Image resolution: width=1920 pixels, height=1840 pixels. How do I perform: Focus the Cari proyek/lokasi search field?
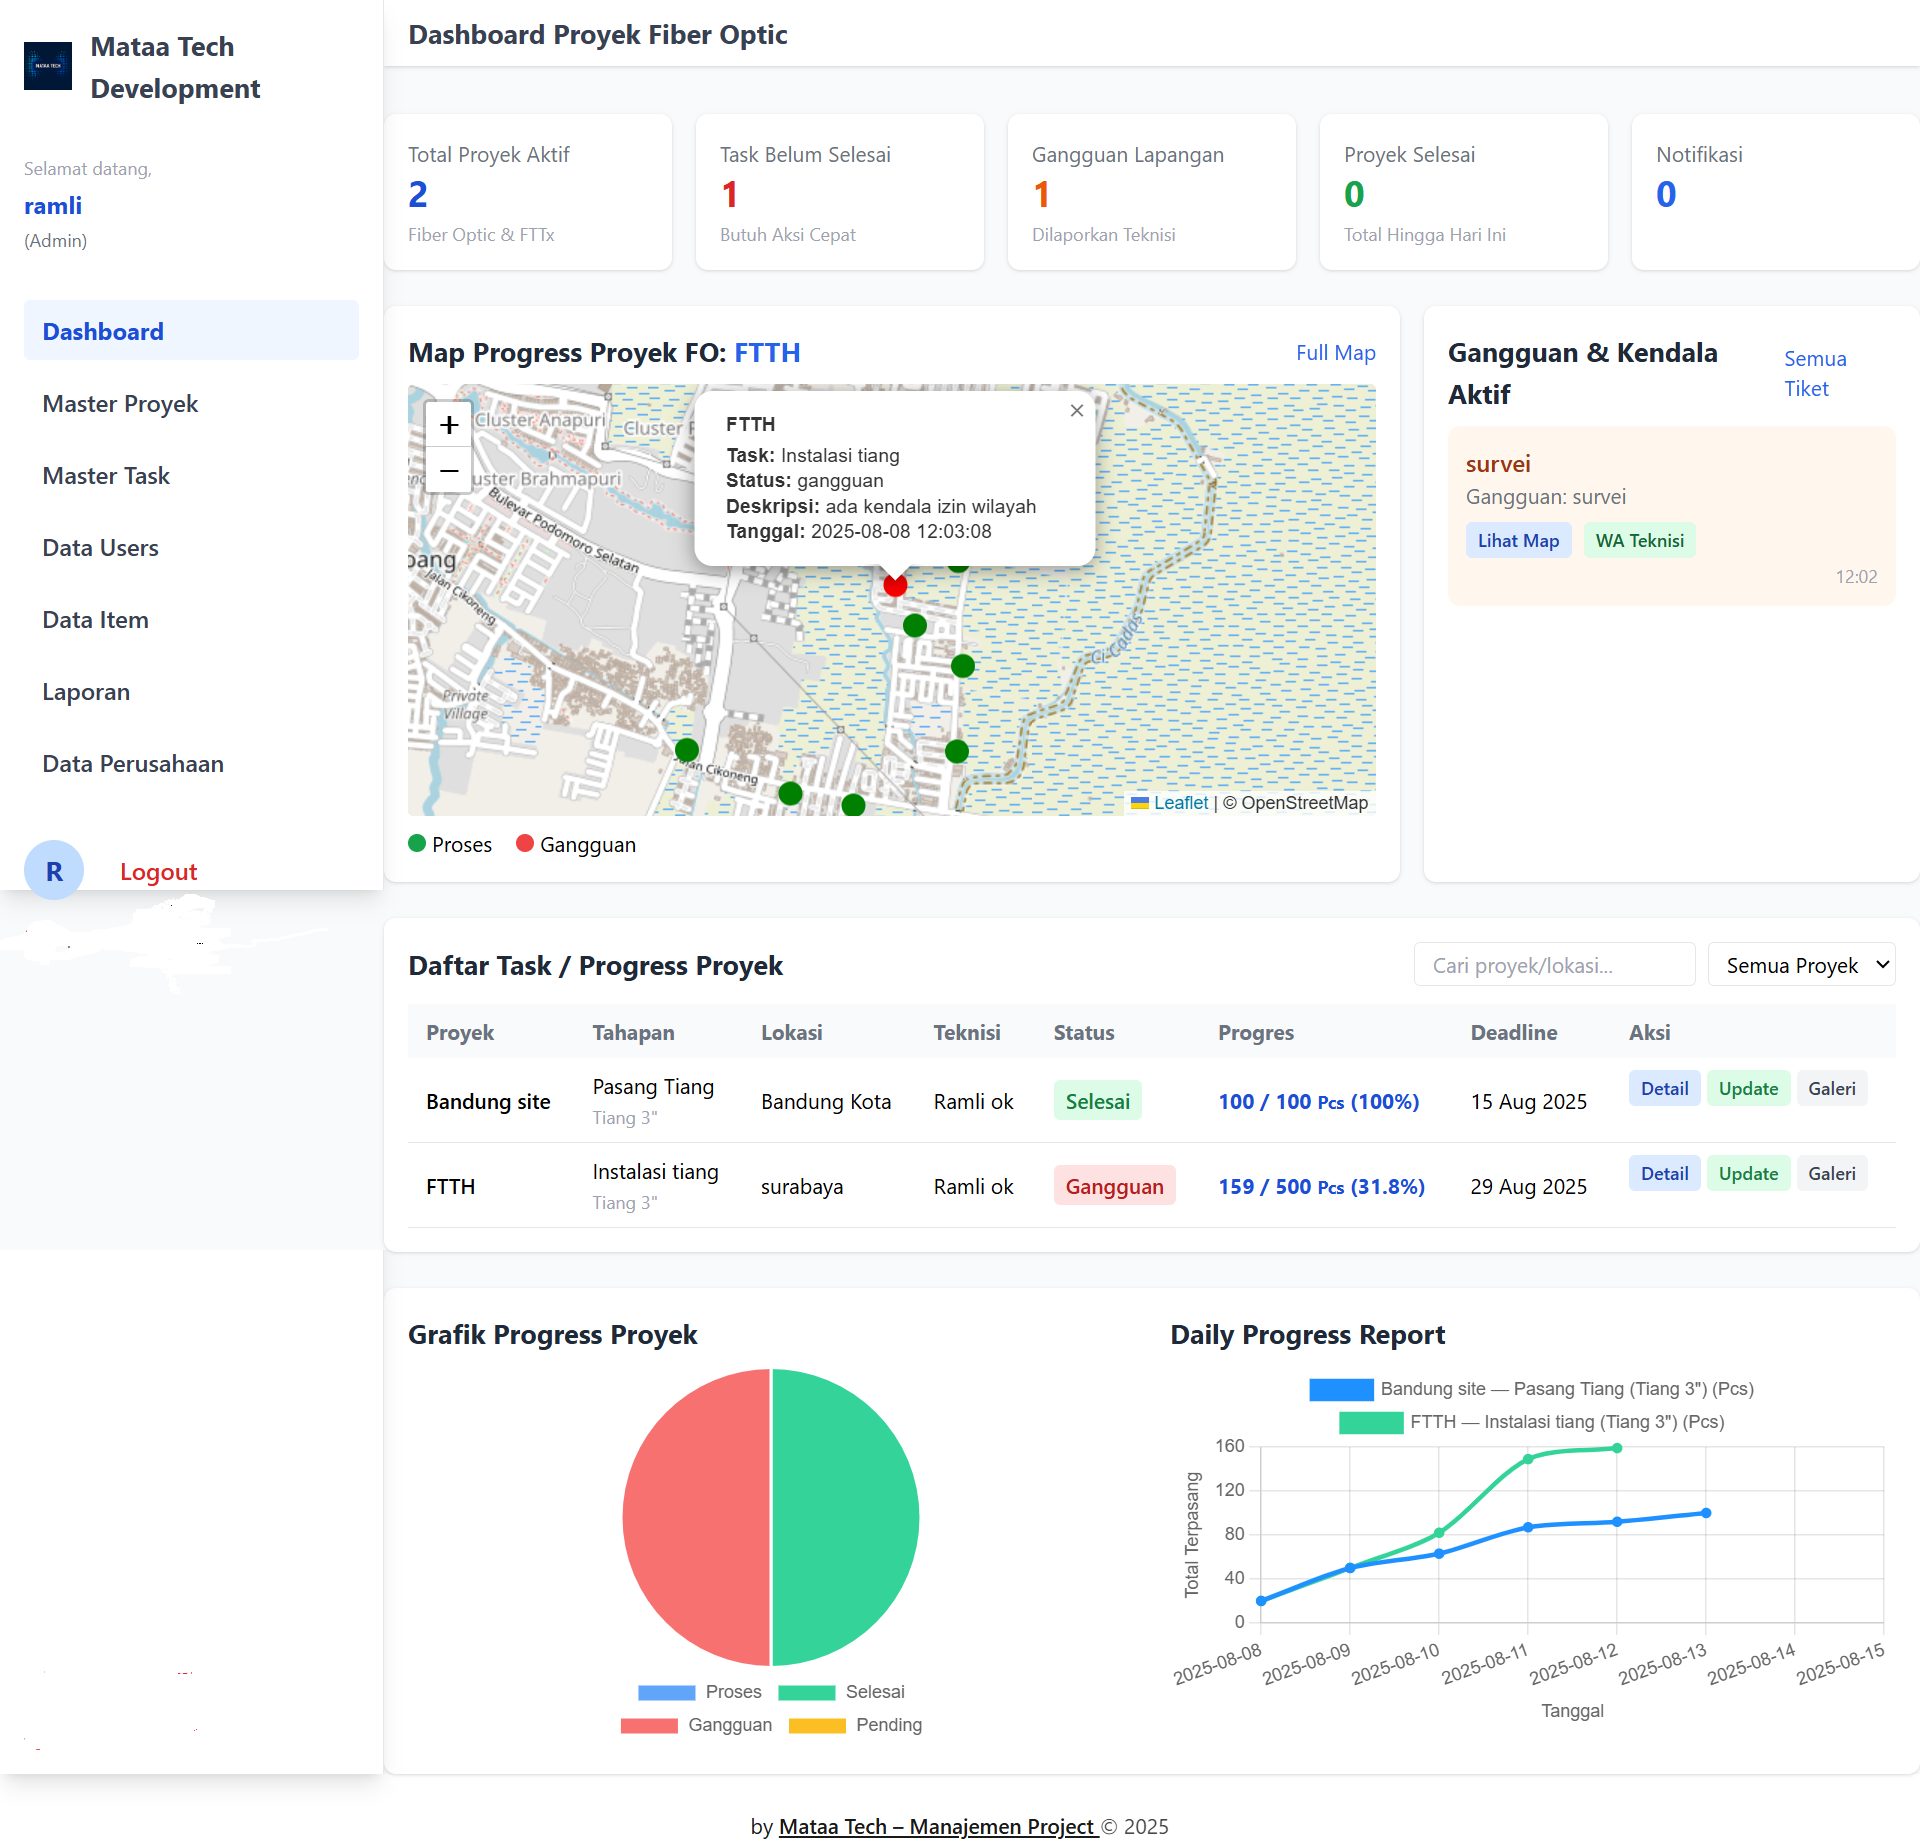pyautogui.click(x=1553, y=965)
